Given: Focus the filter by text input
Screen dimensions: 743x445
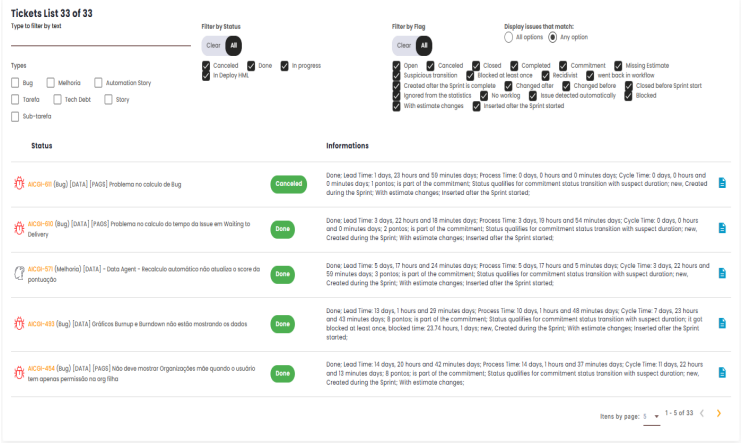Looking at the screenshot, I should click(100, 40).
